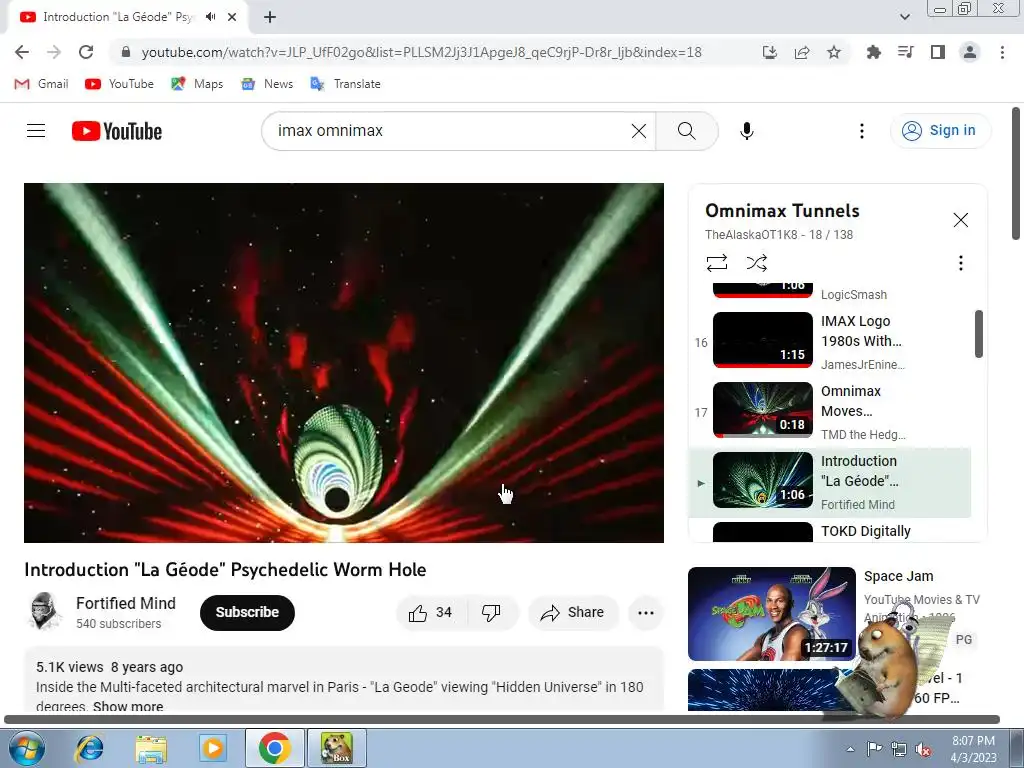Viewport: 1024px width, 768px height.
Task: Open Translate bookmark
Action: [345, 84]
